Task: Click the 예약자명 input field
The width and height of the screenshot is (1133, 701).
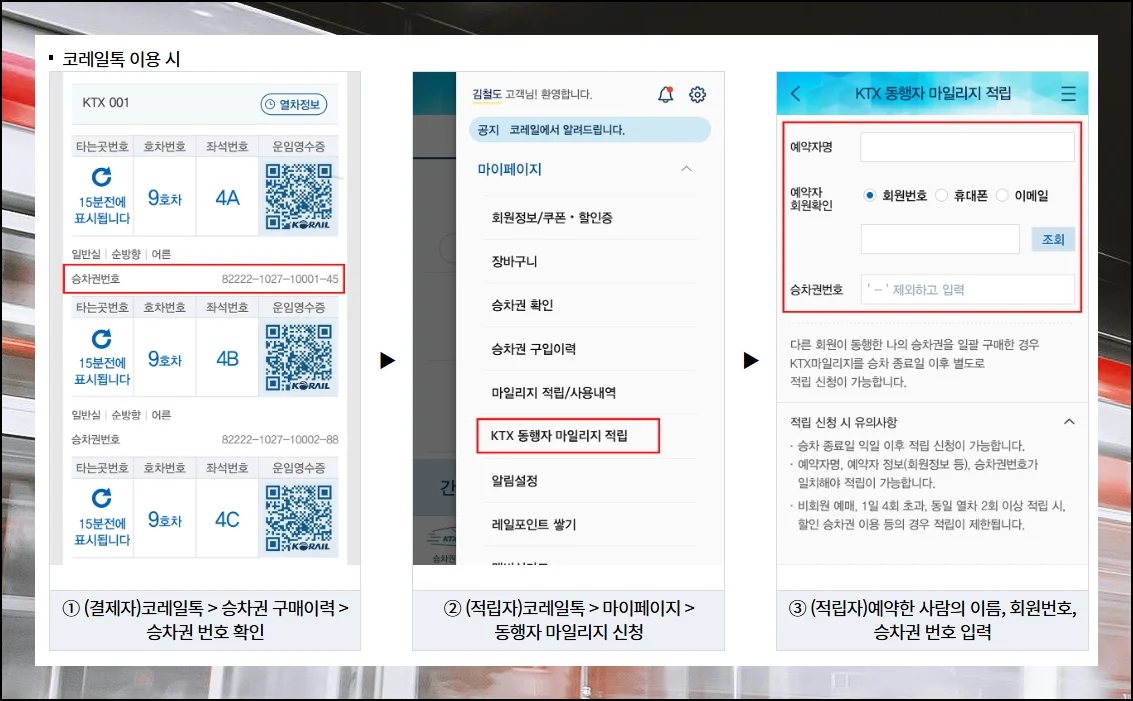Action: (x=966, y=147)
